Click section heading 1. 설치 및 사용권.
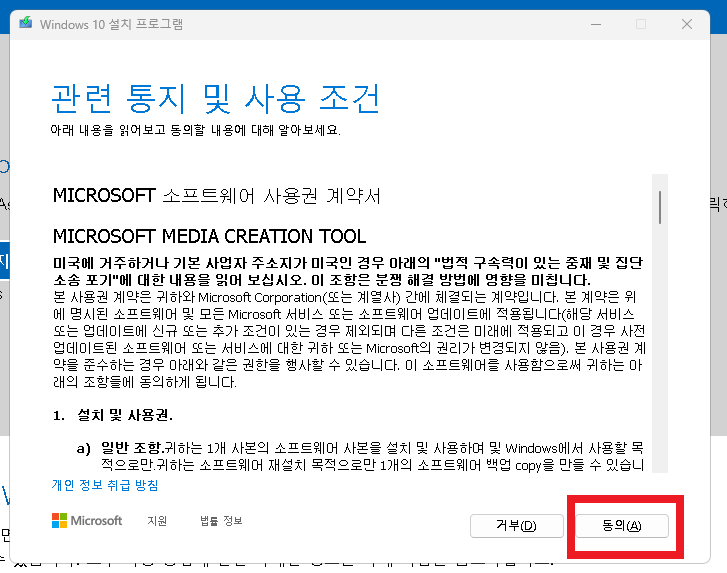Screen dimensions: 727x573 coord(113,415)
